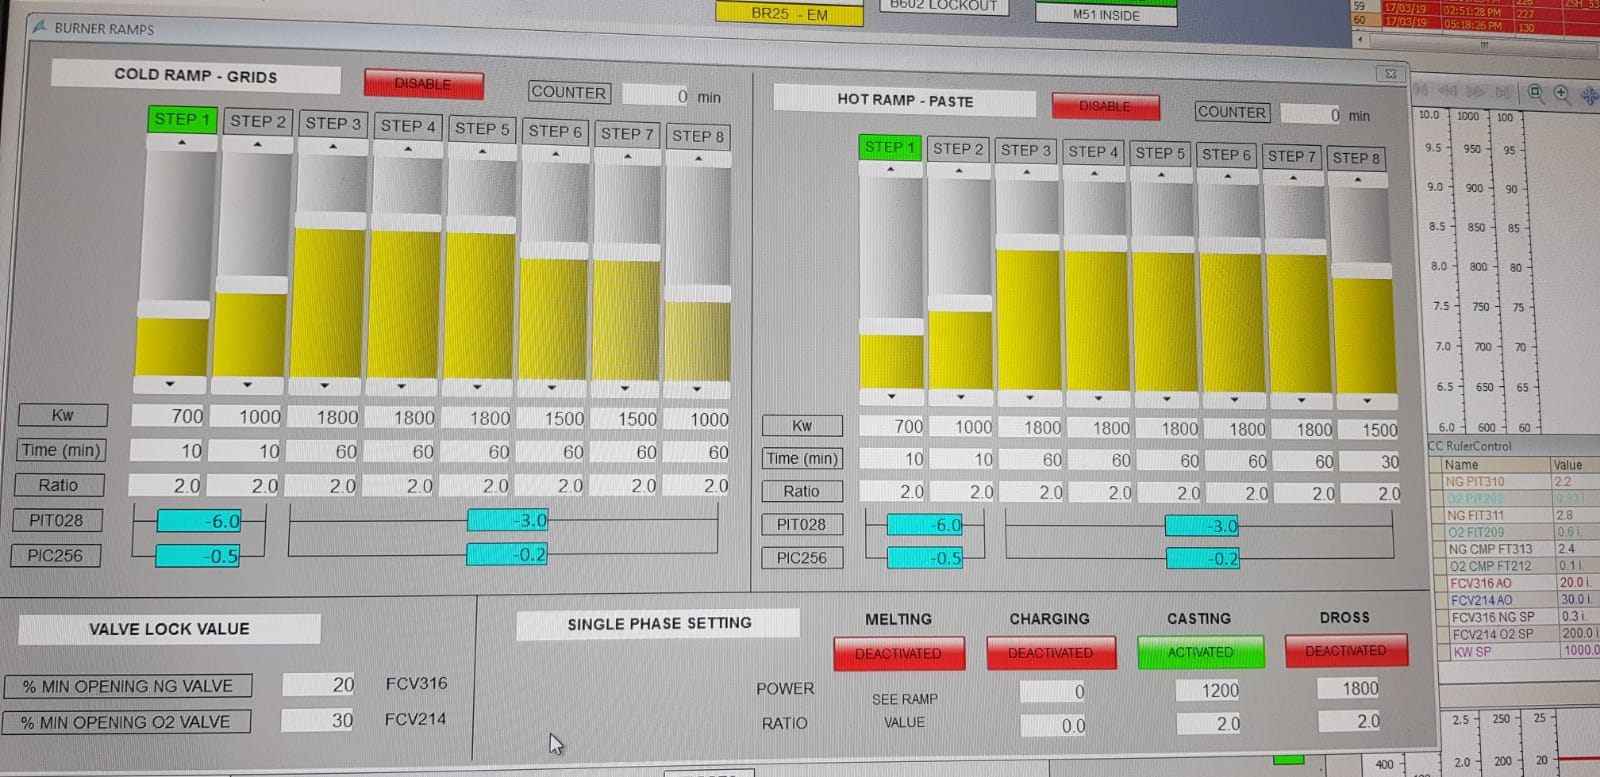Click down arrow on Hot Ramp Step 7 slider

tap(1301, 400)
